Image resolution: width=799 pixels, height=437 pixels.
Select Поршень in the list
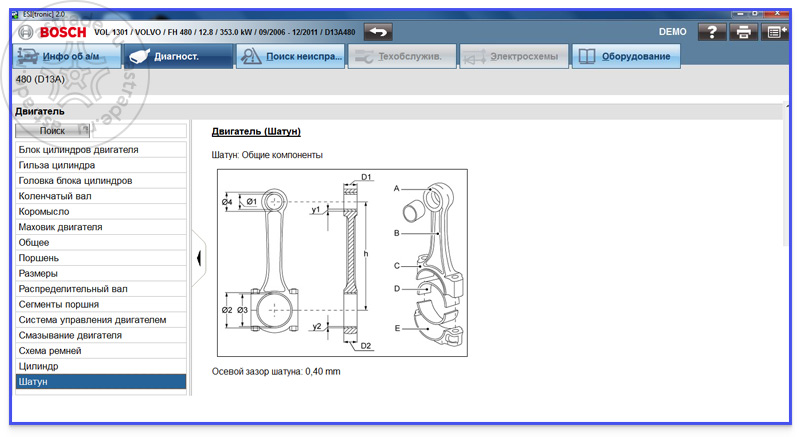tap(101, 258)
